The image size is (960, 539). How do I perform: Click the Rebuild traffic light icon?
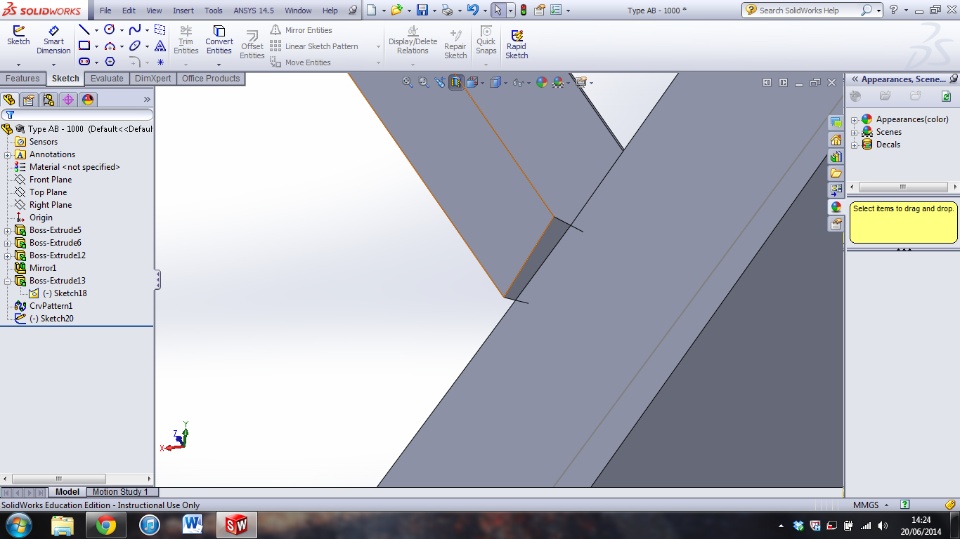tap(523, 10)
